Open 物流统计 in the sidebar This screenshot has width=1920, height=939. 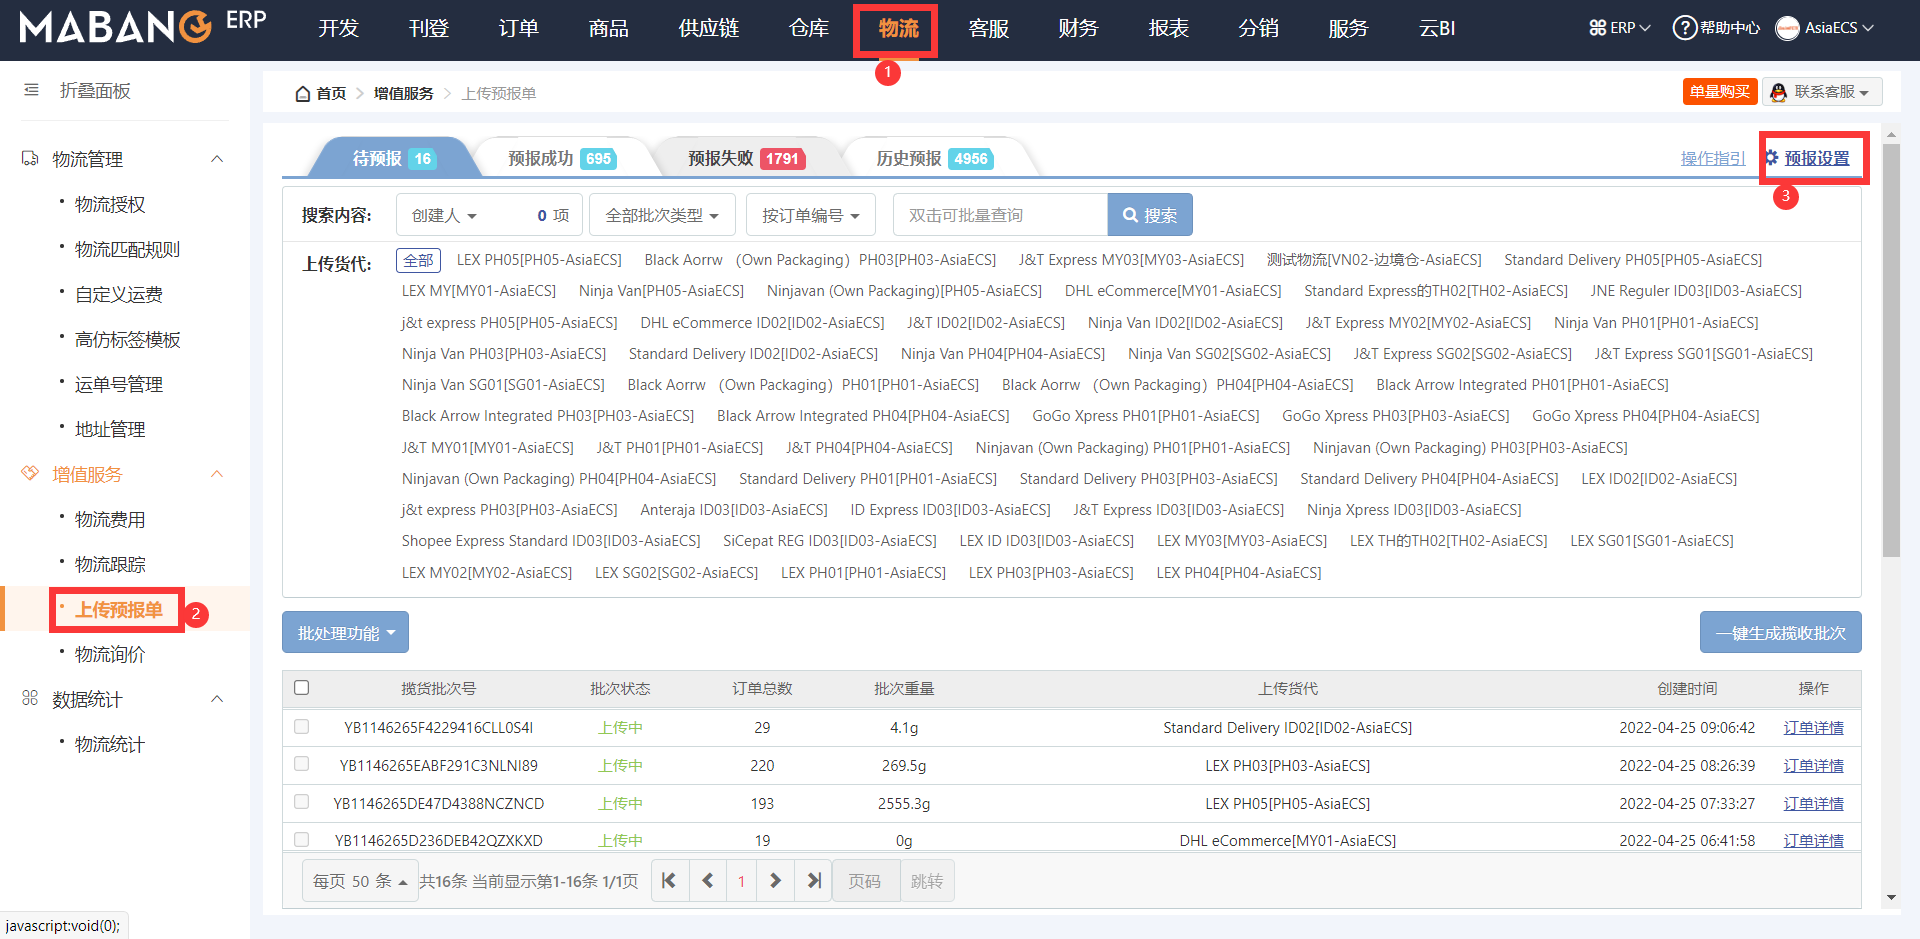[x=110, y=744]
